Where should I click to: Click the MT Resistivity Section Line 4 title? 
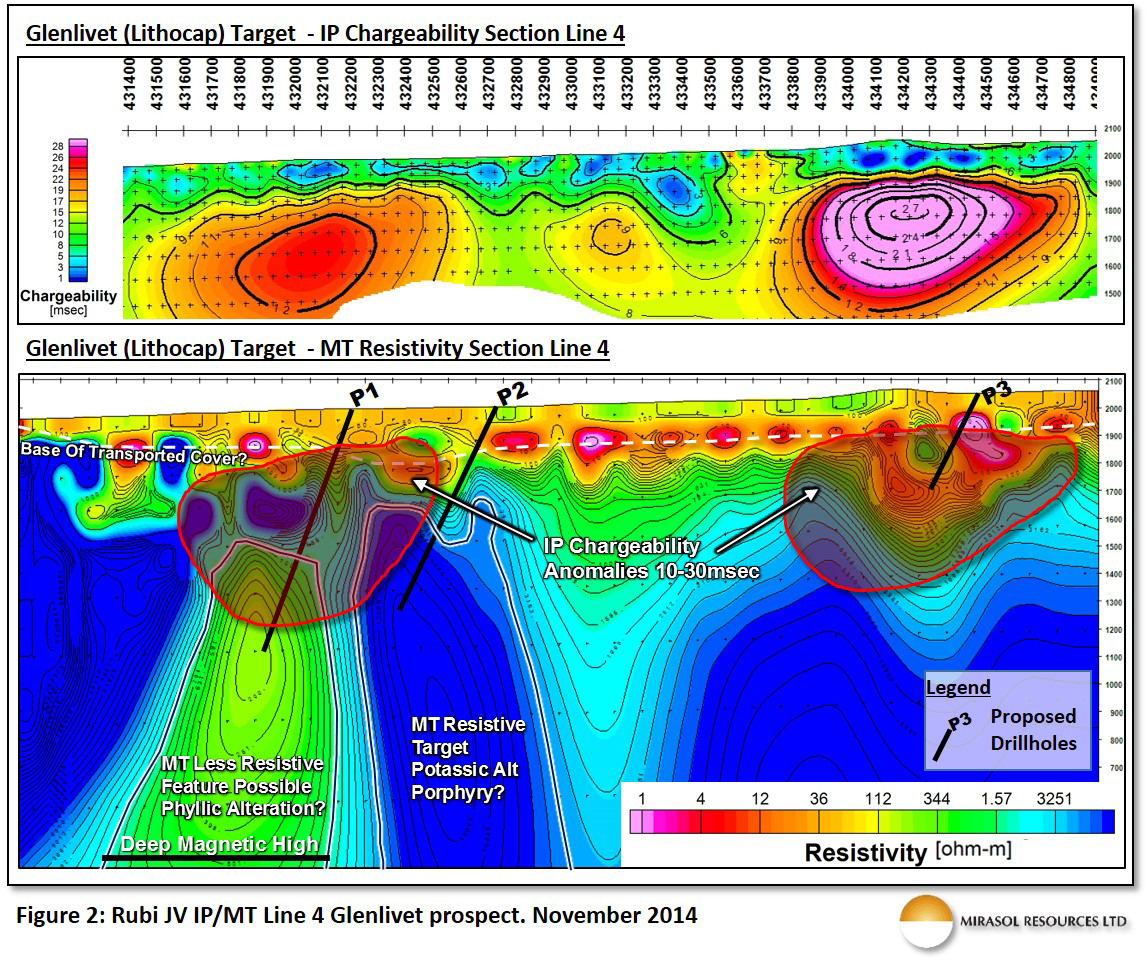pyautogui.click(x=317, y=349)
